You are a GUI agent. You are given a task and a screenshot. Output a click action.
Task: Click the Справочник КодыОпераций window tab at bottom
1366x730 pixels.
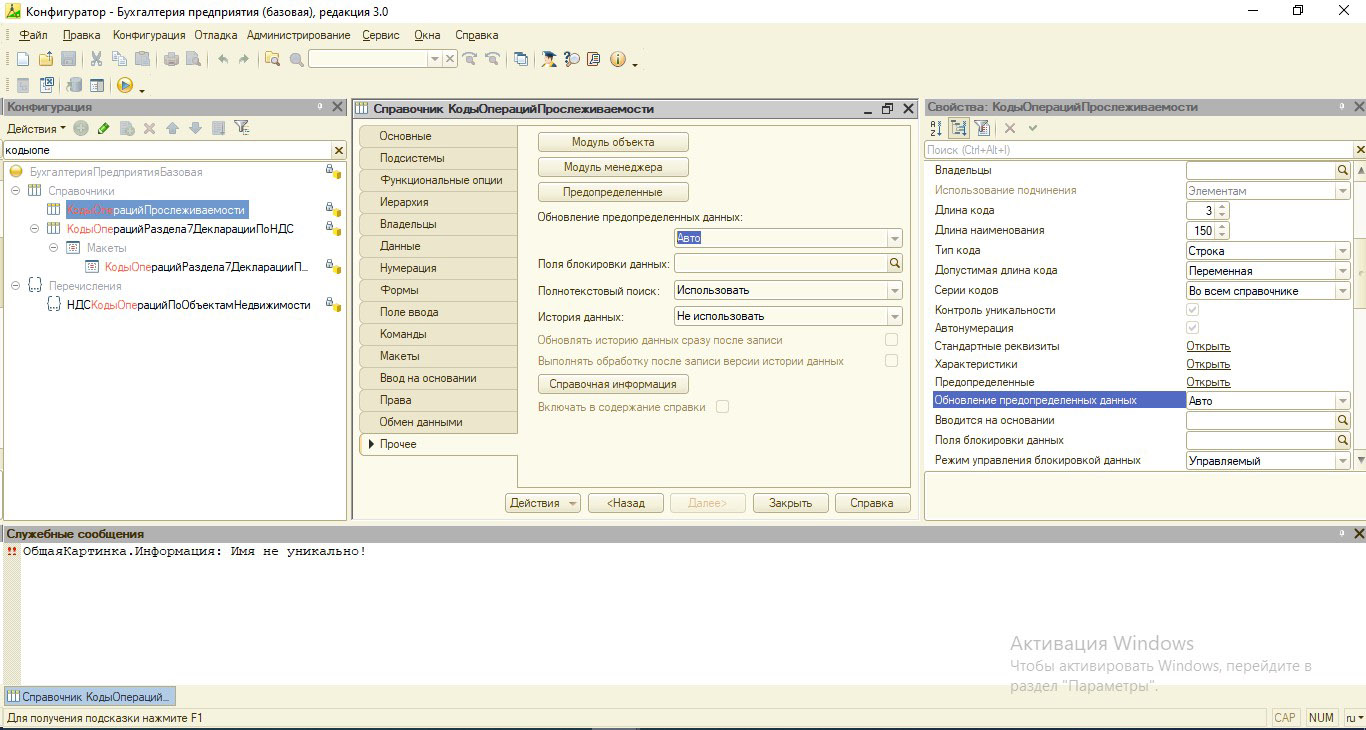(x=89, y=696)
